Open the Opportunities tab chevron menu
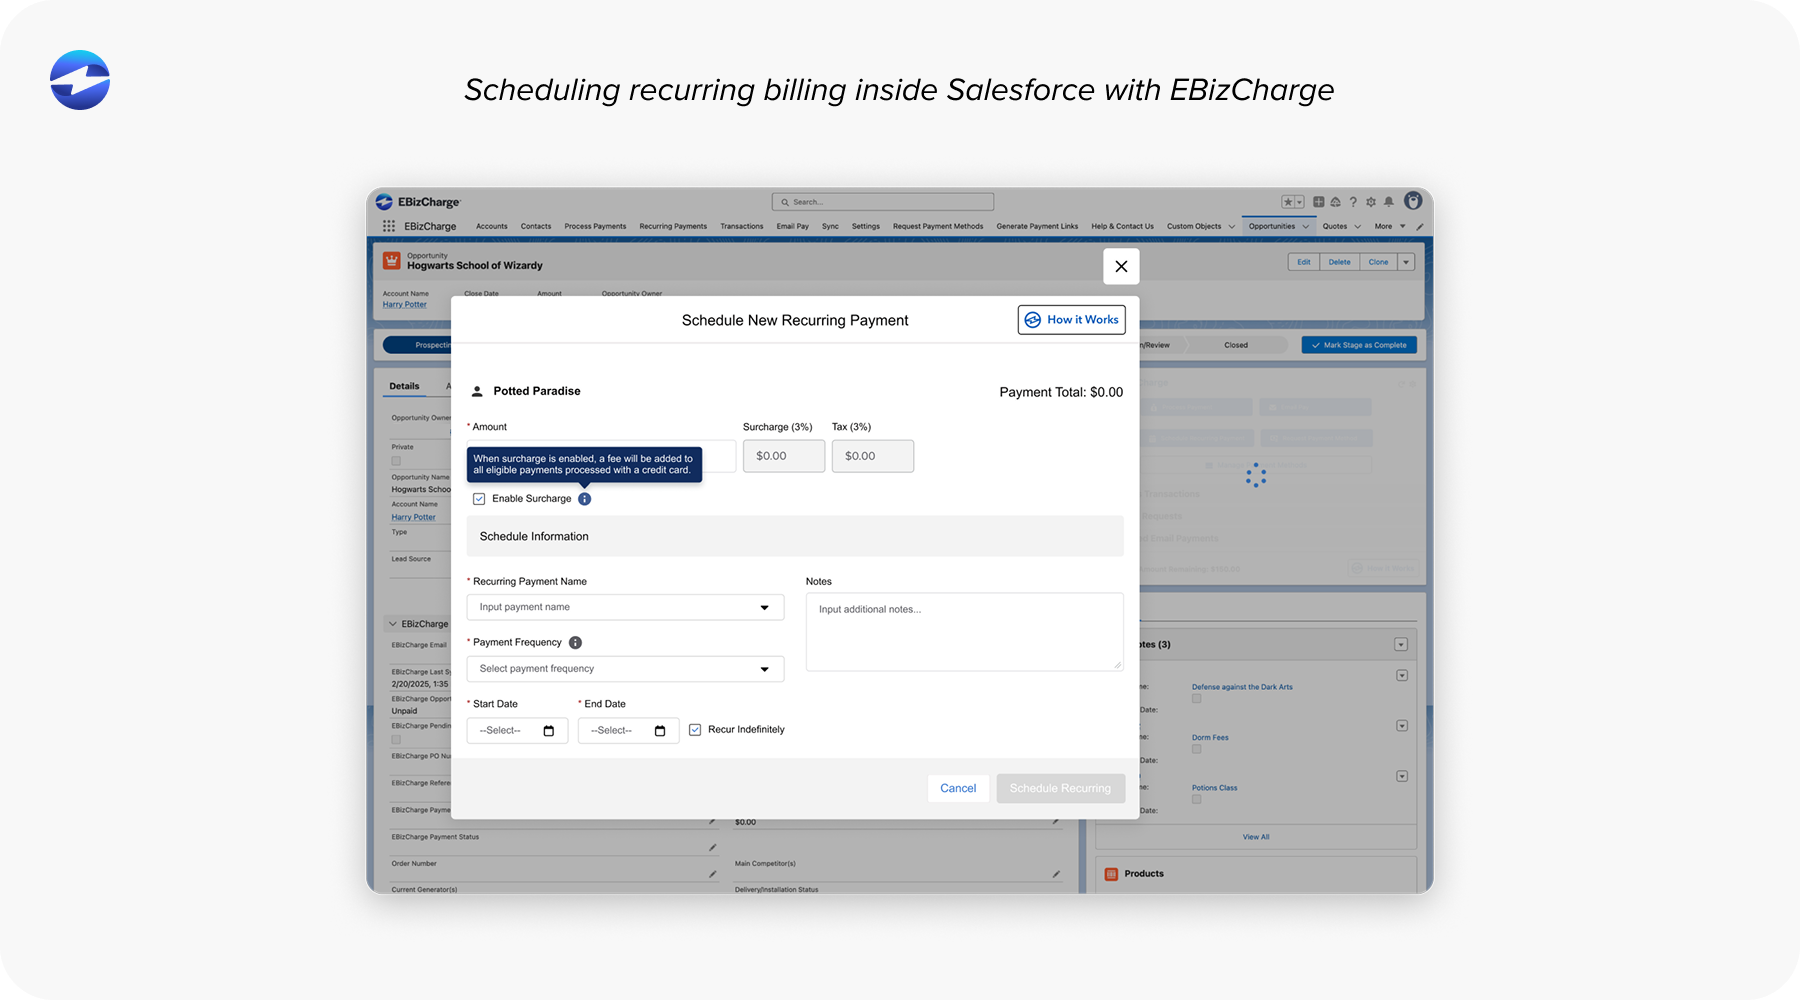 1305,226
